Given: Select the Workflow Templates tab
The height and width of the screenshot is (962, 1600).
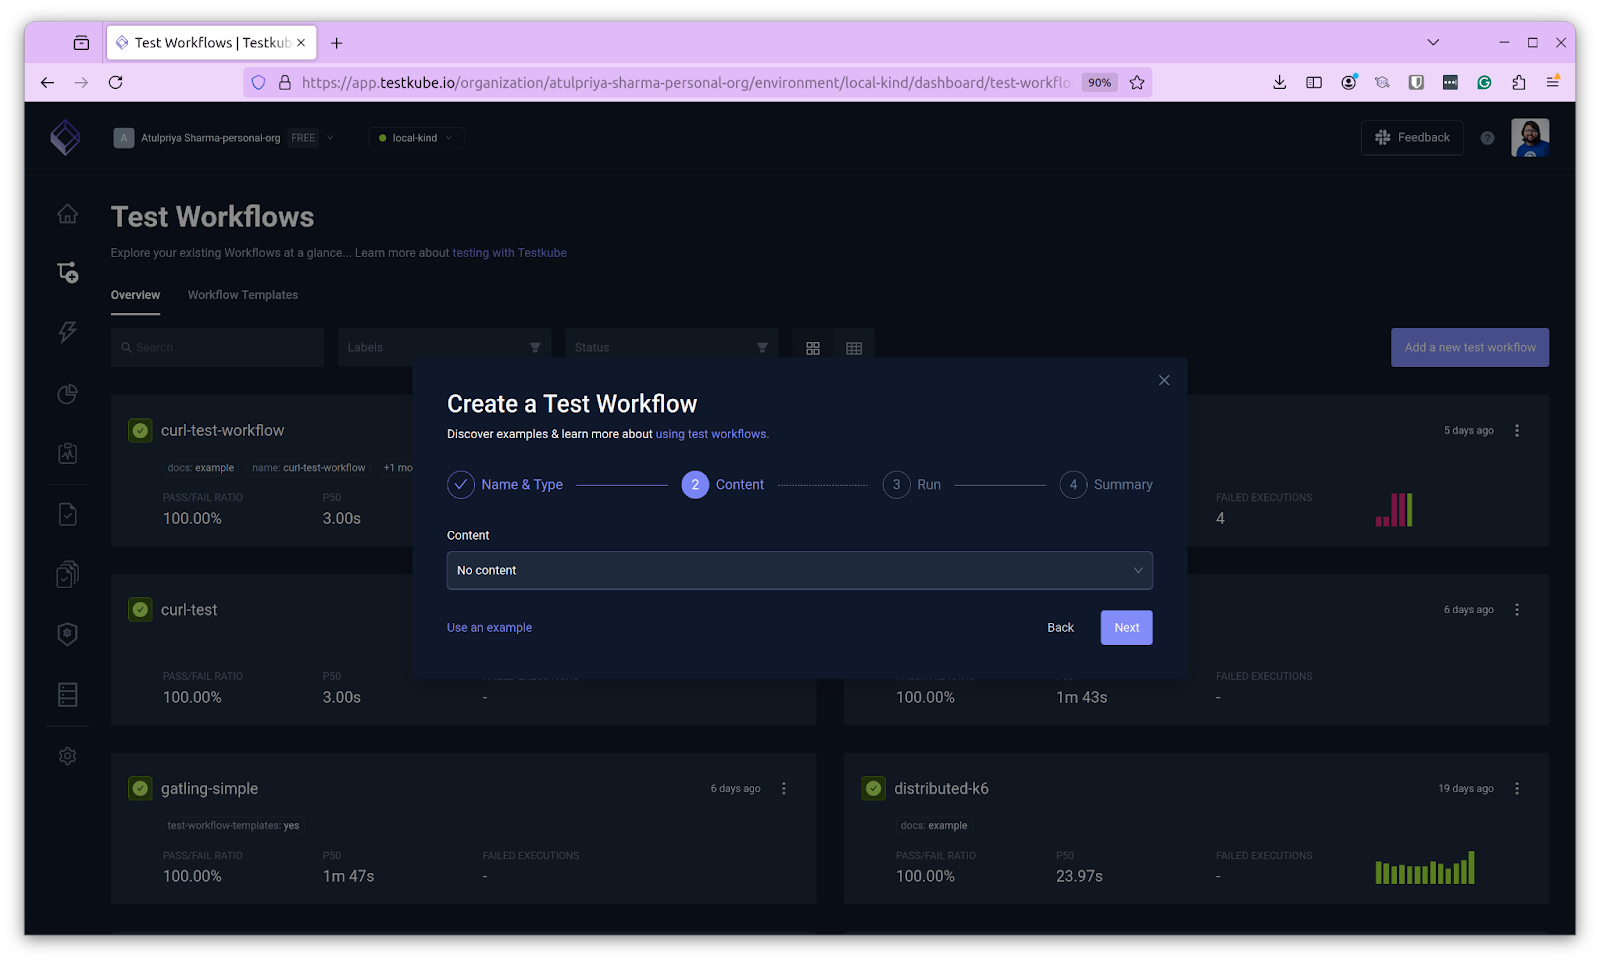Looking at the screenshot, I should coord(243,295).
